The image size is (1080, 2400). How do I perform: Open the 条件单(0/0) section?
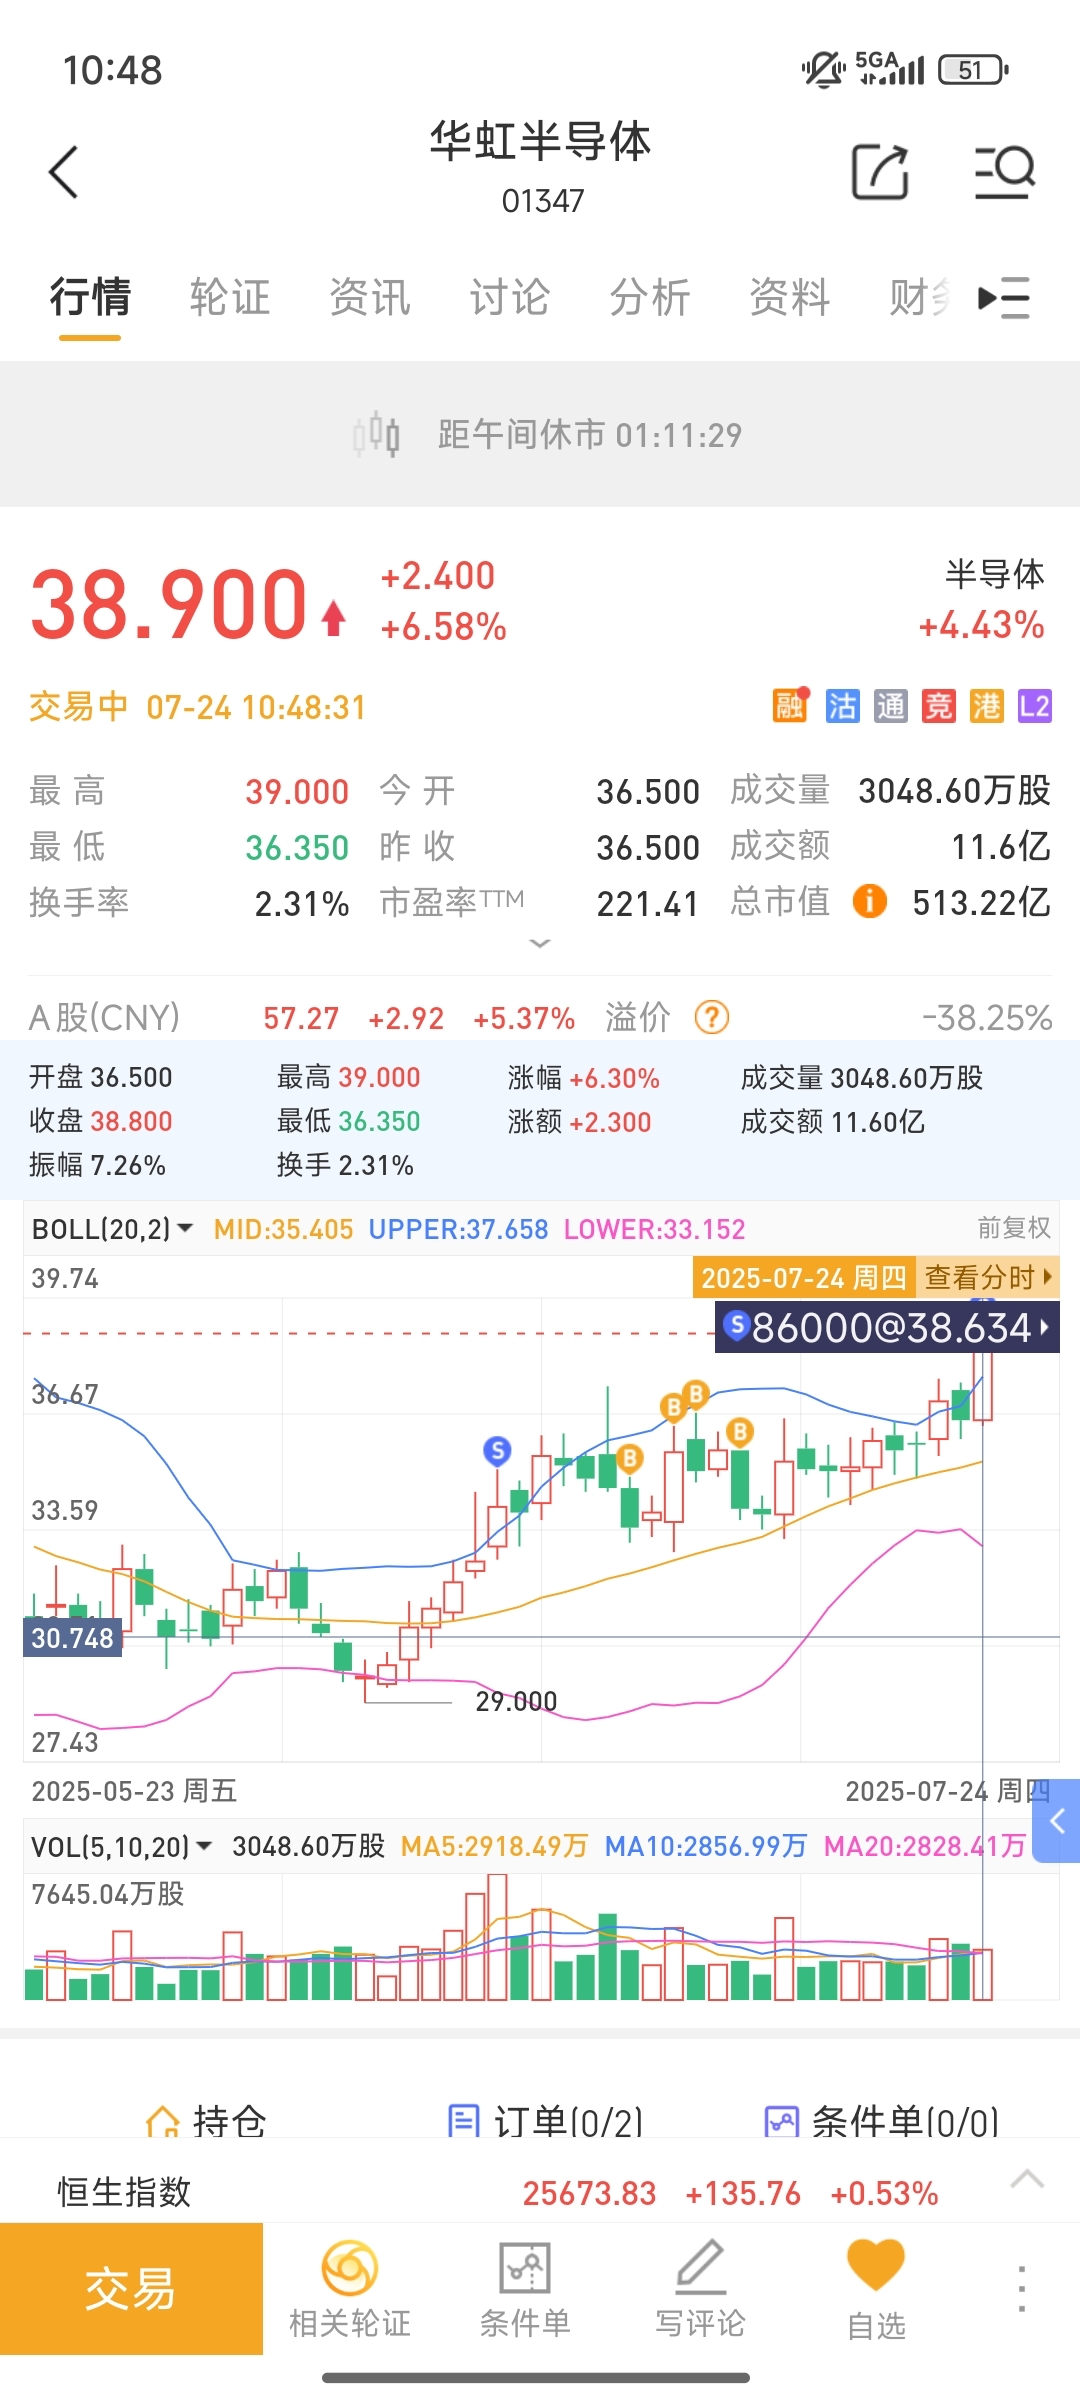882,2122
